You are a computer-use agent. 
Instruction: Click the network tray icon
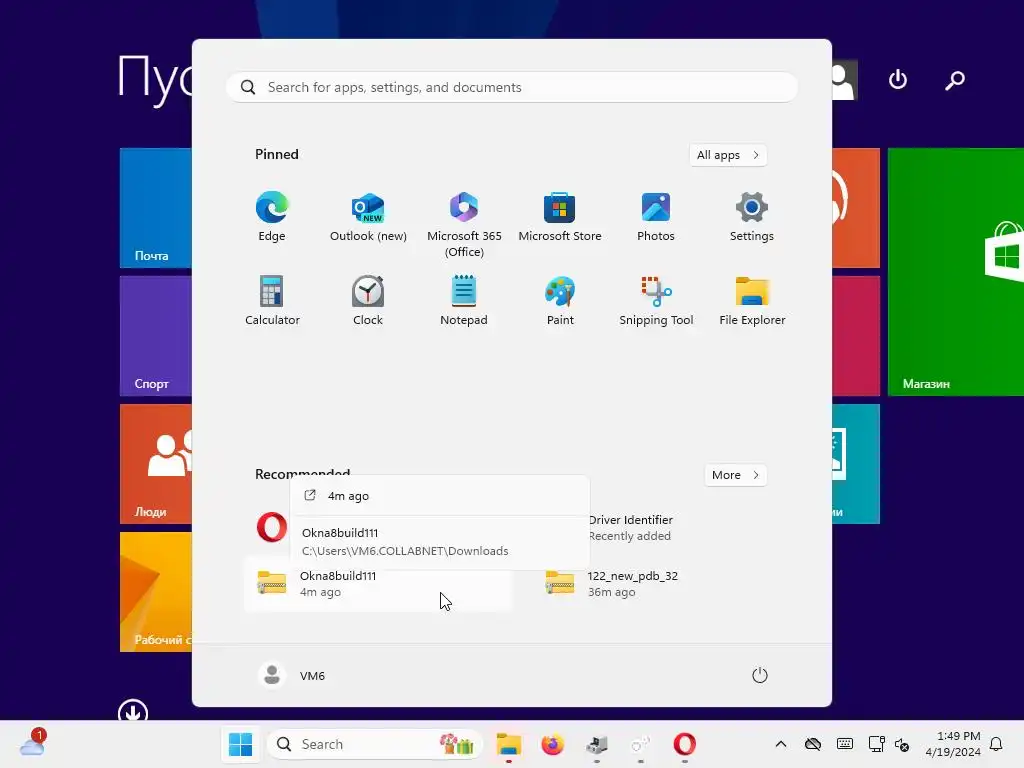(876, 744)
